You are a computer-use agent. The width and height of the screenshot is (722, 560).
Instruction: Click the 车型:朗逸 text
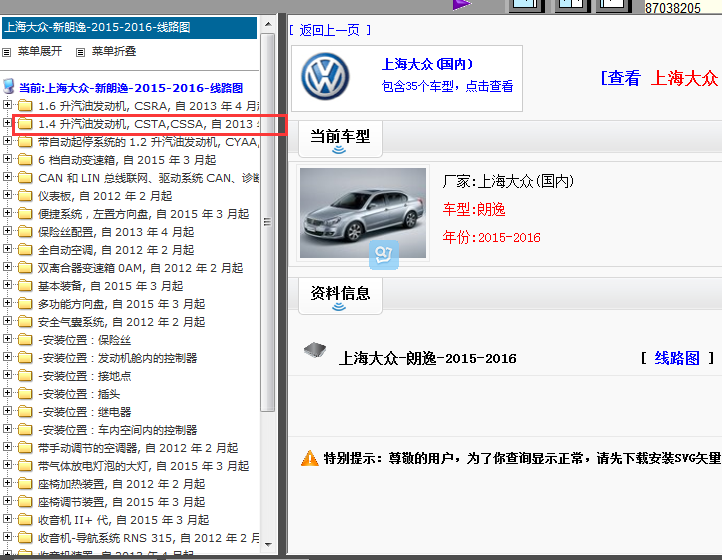tap(474, 210)
